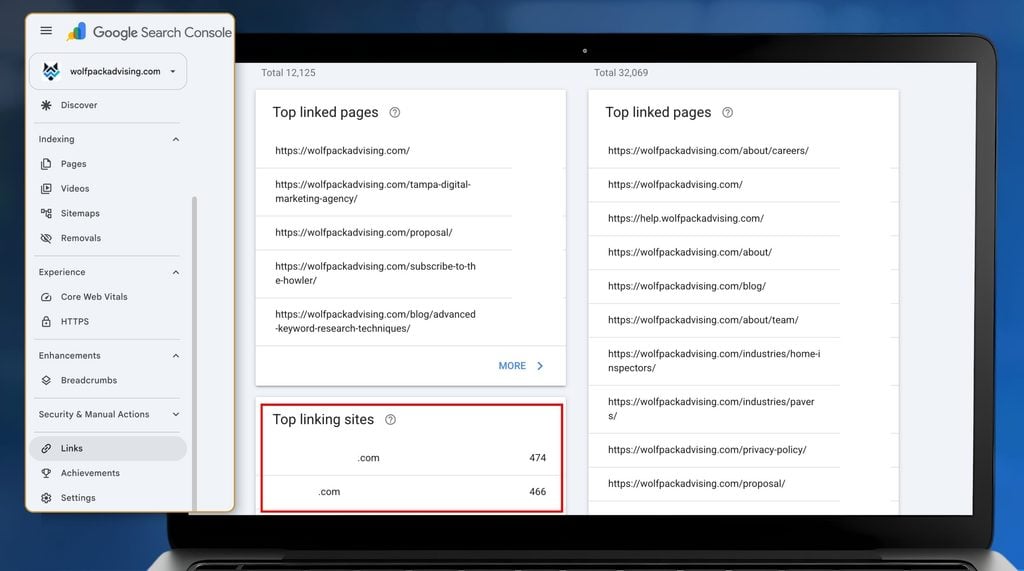Expand Security & Manual Actions section
The image size is (1024, 571).
[176, 414]
